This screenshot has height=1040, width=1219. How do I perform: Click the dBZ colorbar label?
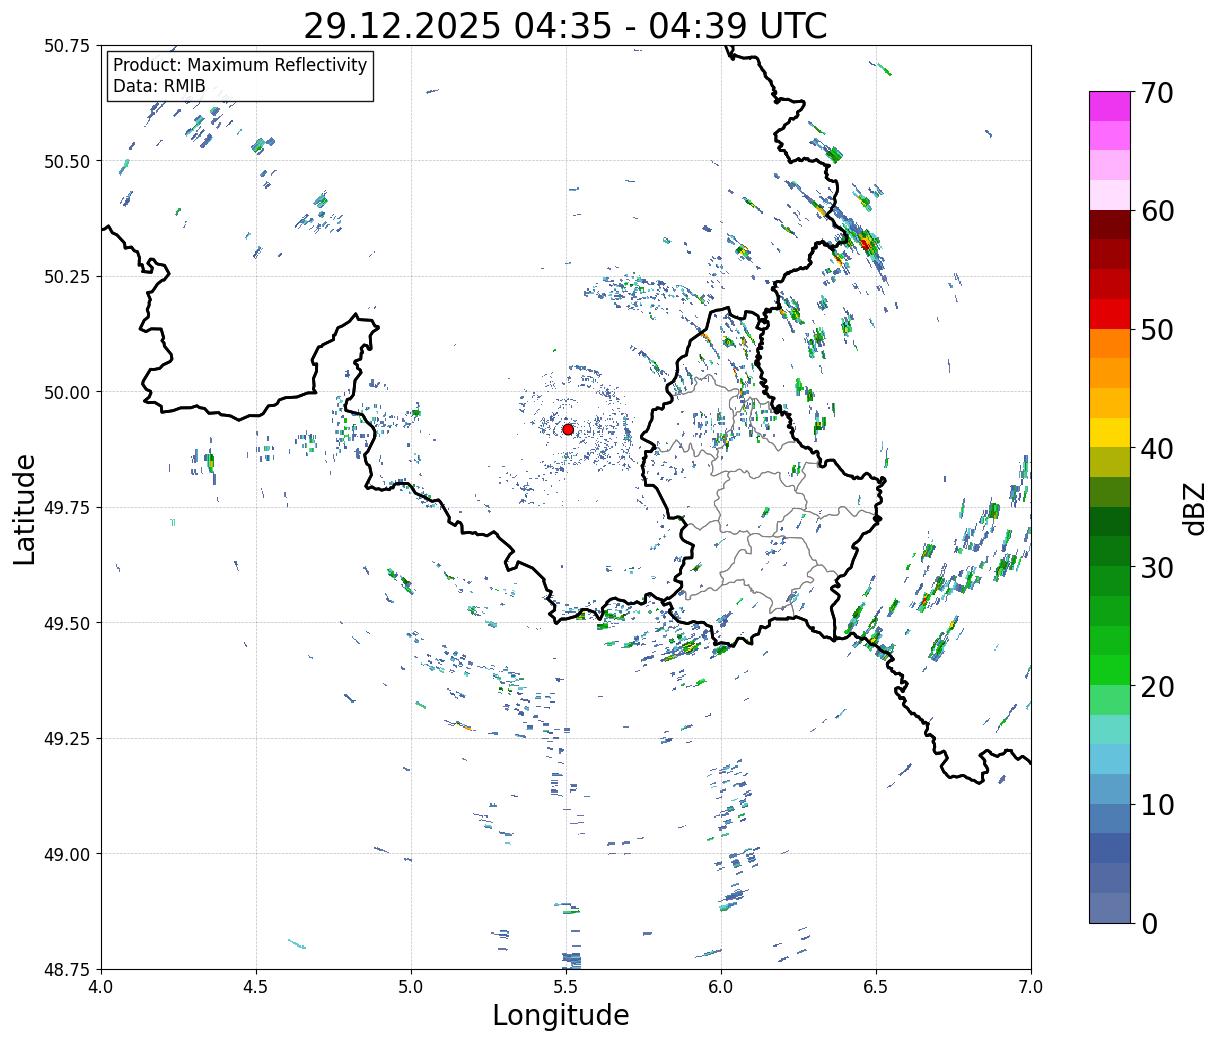coord(1194,508)
